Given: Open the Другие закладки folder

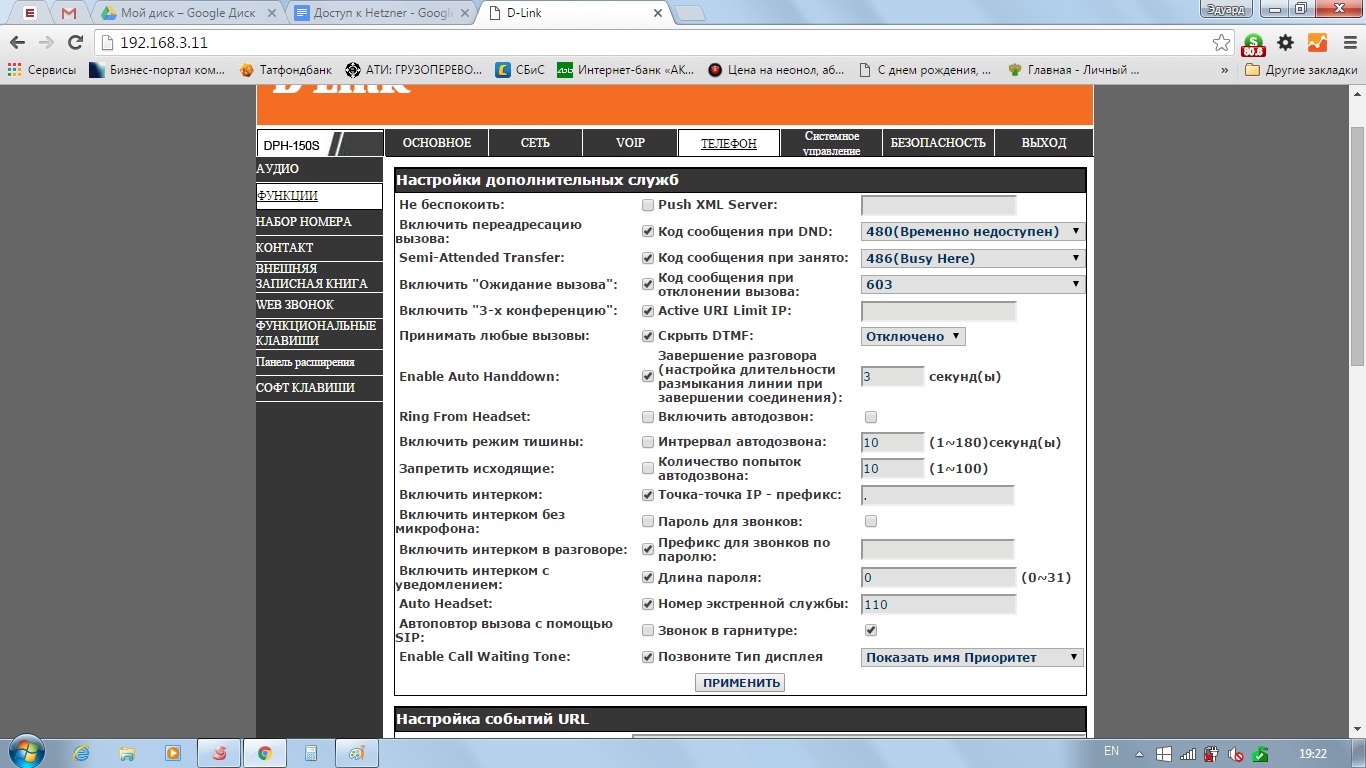Looking at the screenshot, I should [1301, 70].
